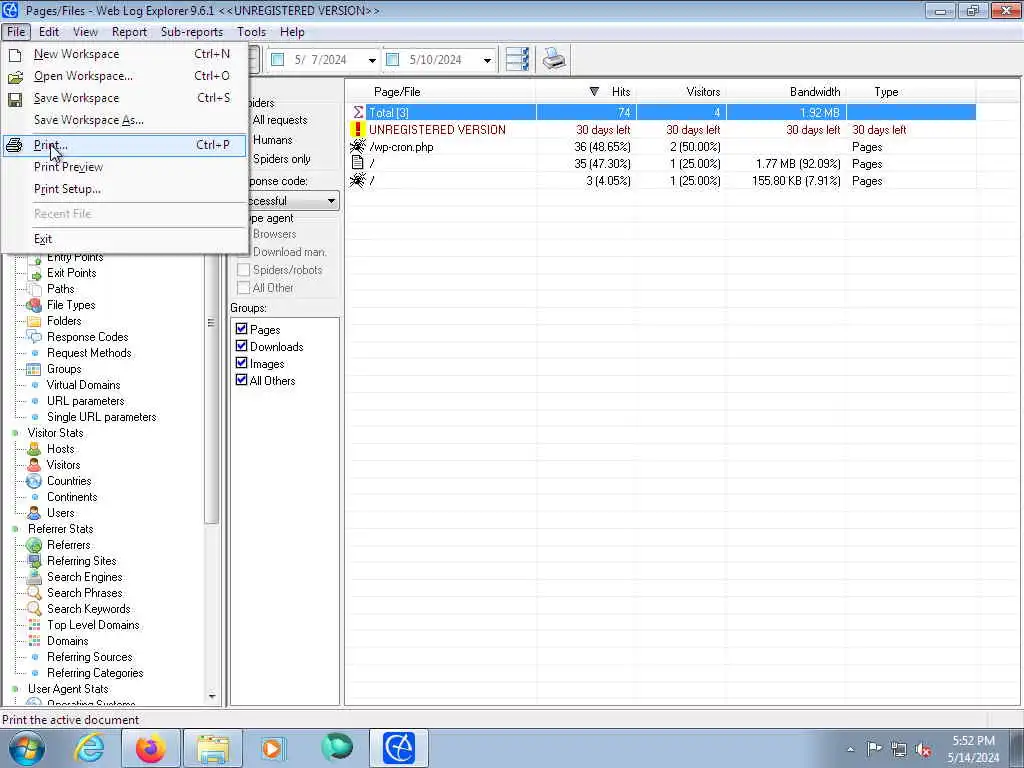The height and width of the screenshot is (768, 1024).
Task: Open Windows Media Player taskbar icon
Action: point(273,748)
